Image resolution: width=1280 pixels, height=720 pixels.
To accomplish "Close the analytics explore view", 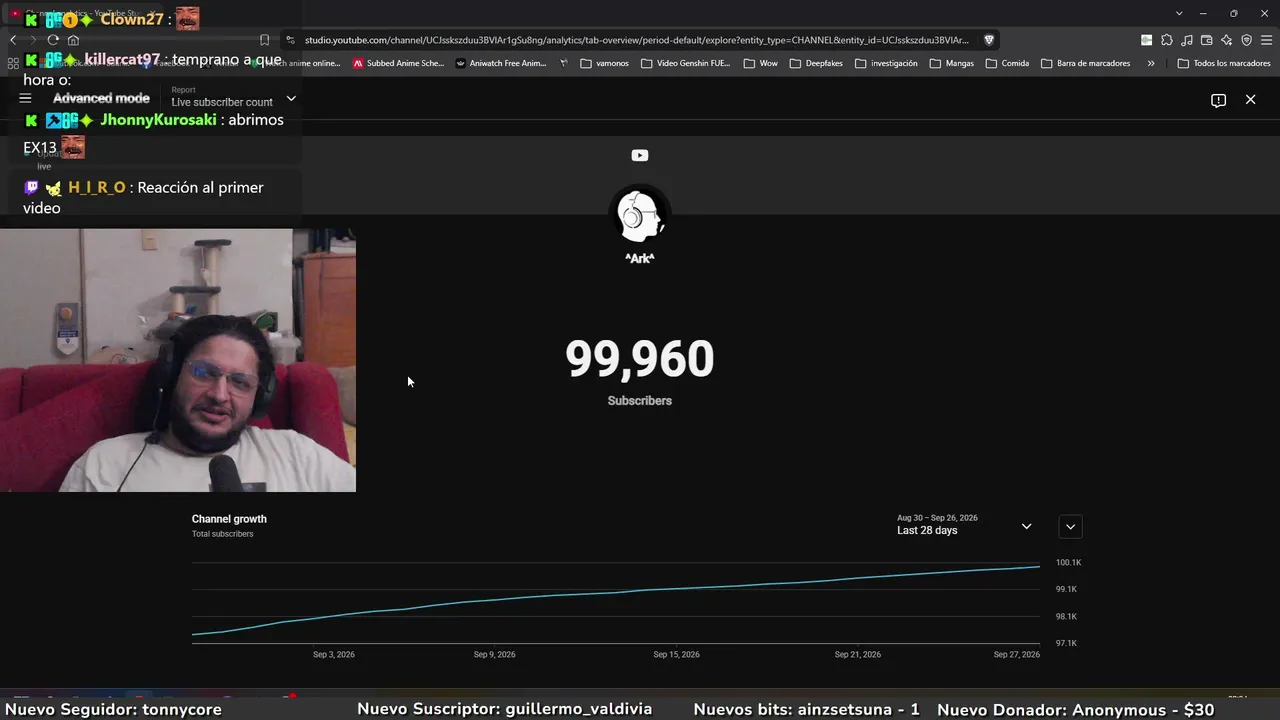I will point(1250,99).
